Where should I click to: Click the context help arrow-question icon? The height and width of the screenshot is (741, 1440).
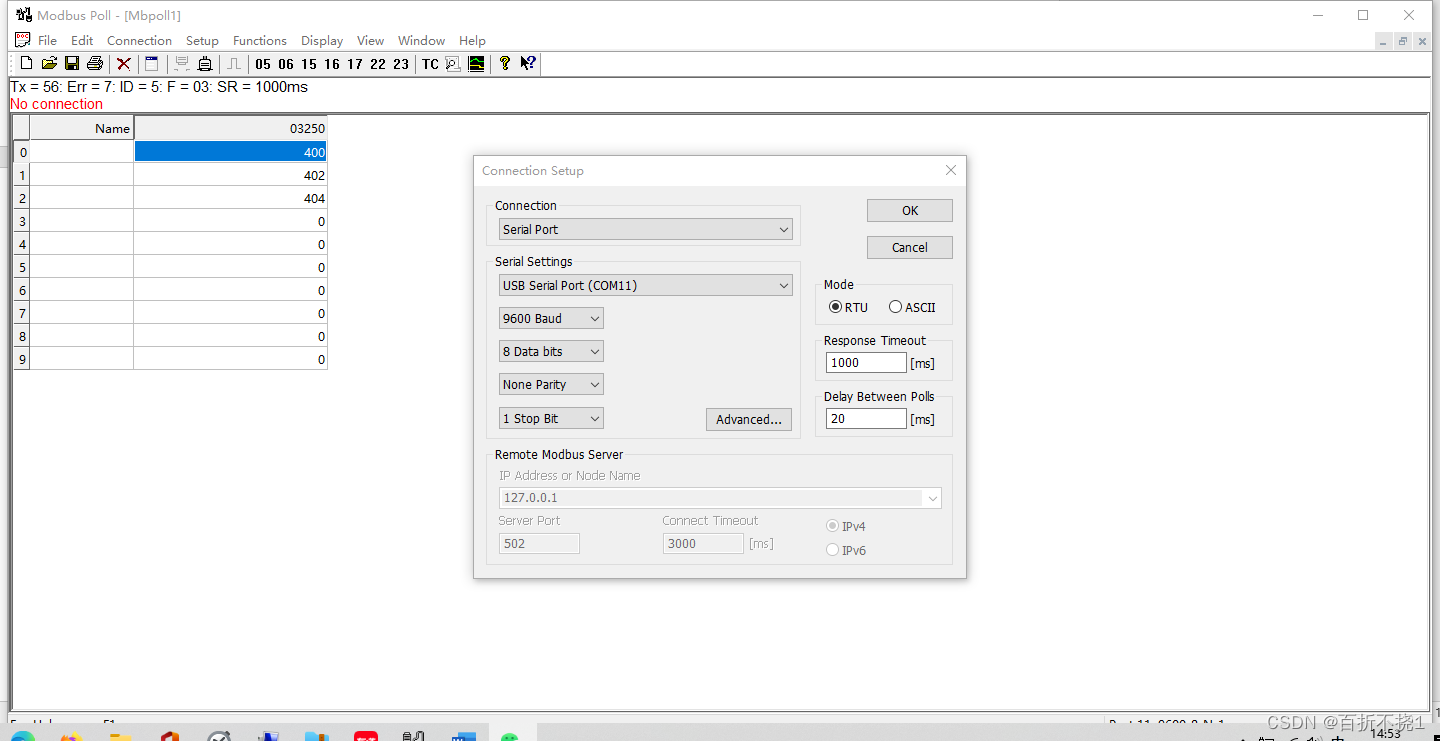coord(528,63)
